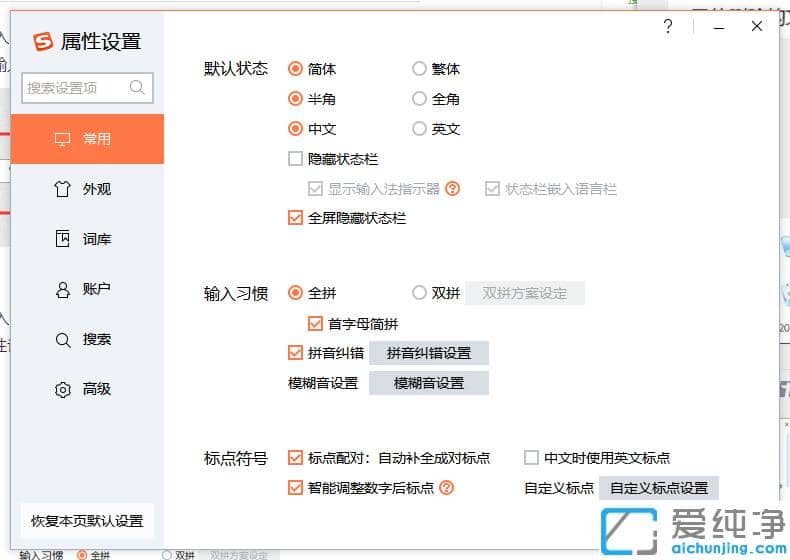Click the 模糊音设置 button
Screen dimensions: 790x560
[x=429, y=383]
